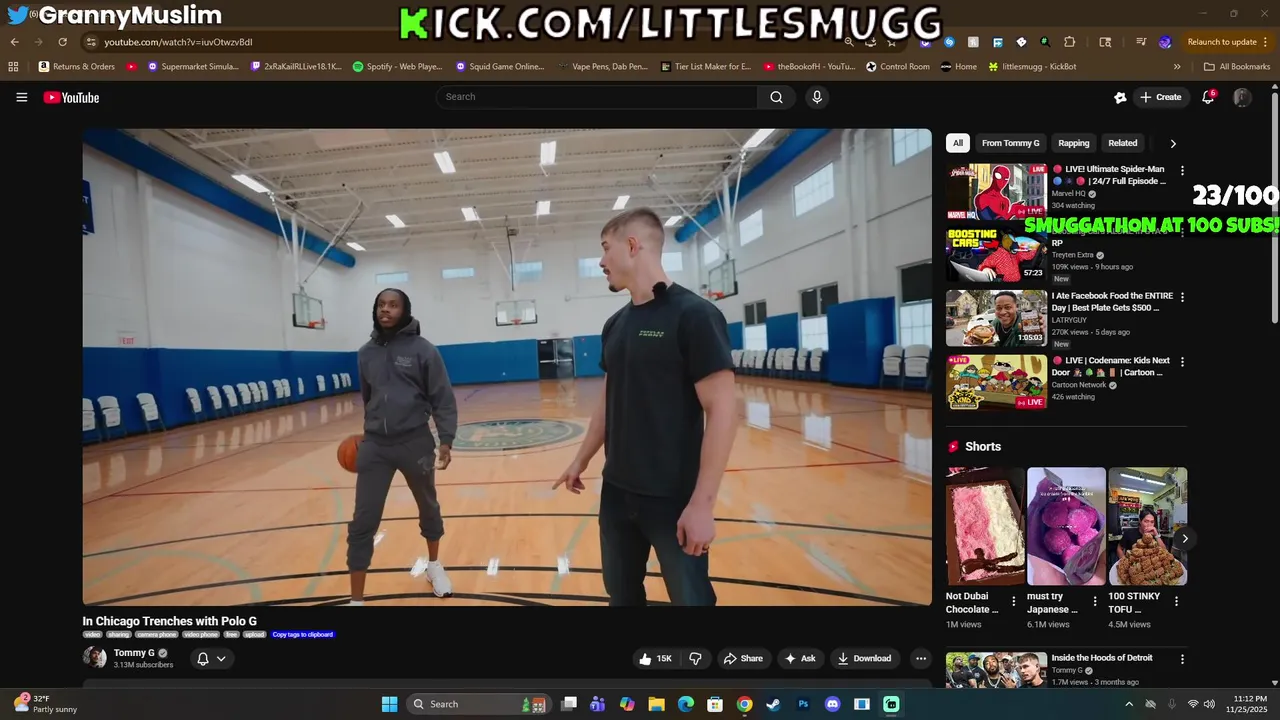Select the Related filter chip
Image resolution: width=1280 pixels, height=720 pixels.
click(x=1122, y=143)
